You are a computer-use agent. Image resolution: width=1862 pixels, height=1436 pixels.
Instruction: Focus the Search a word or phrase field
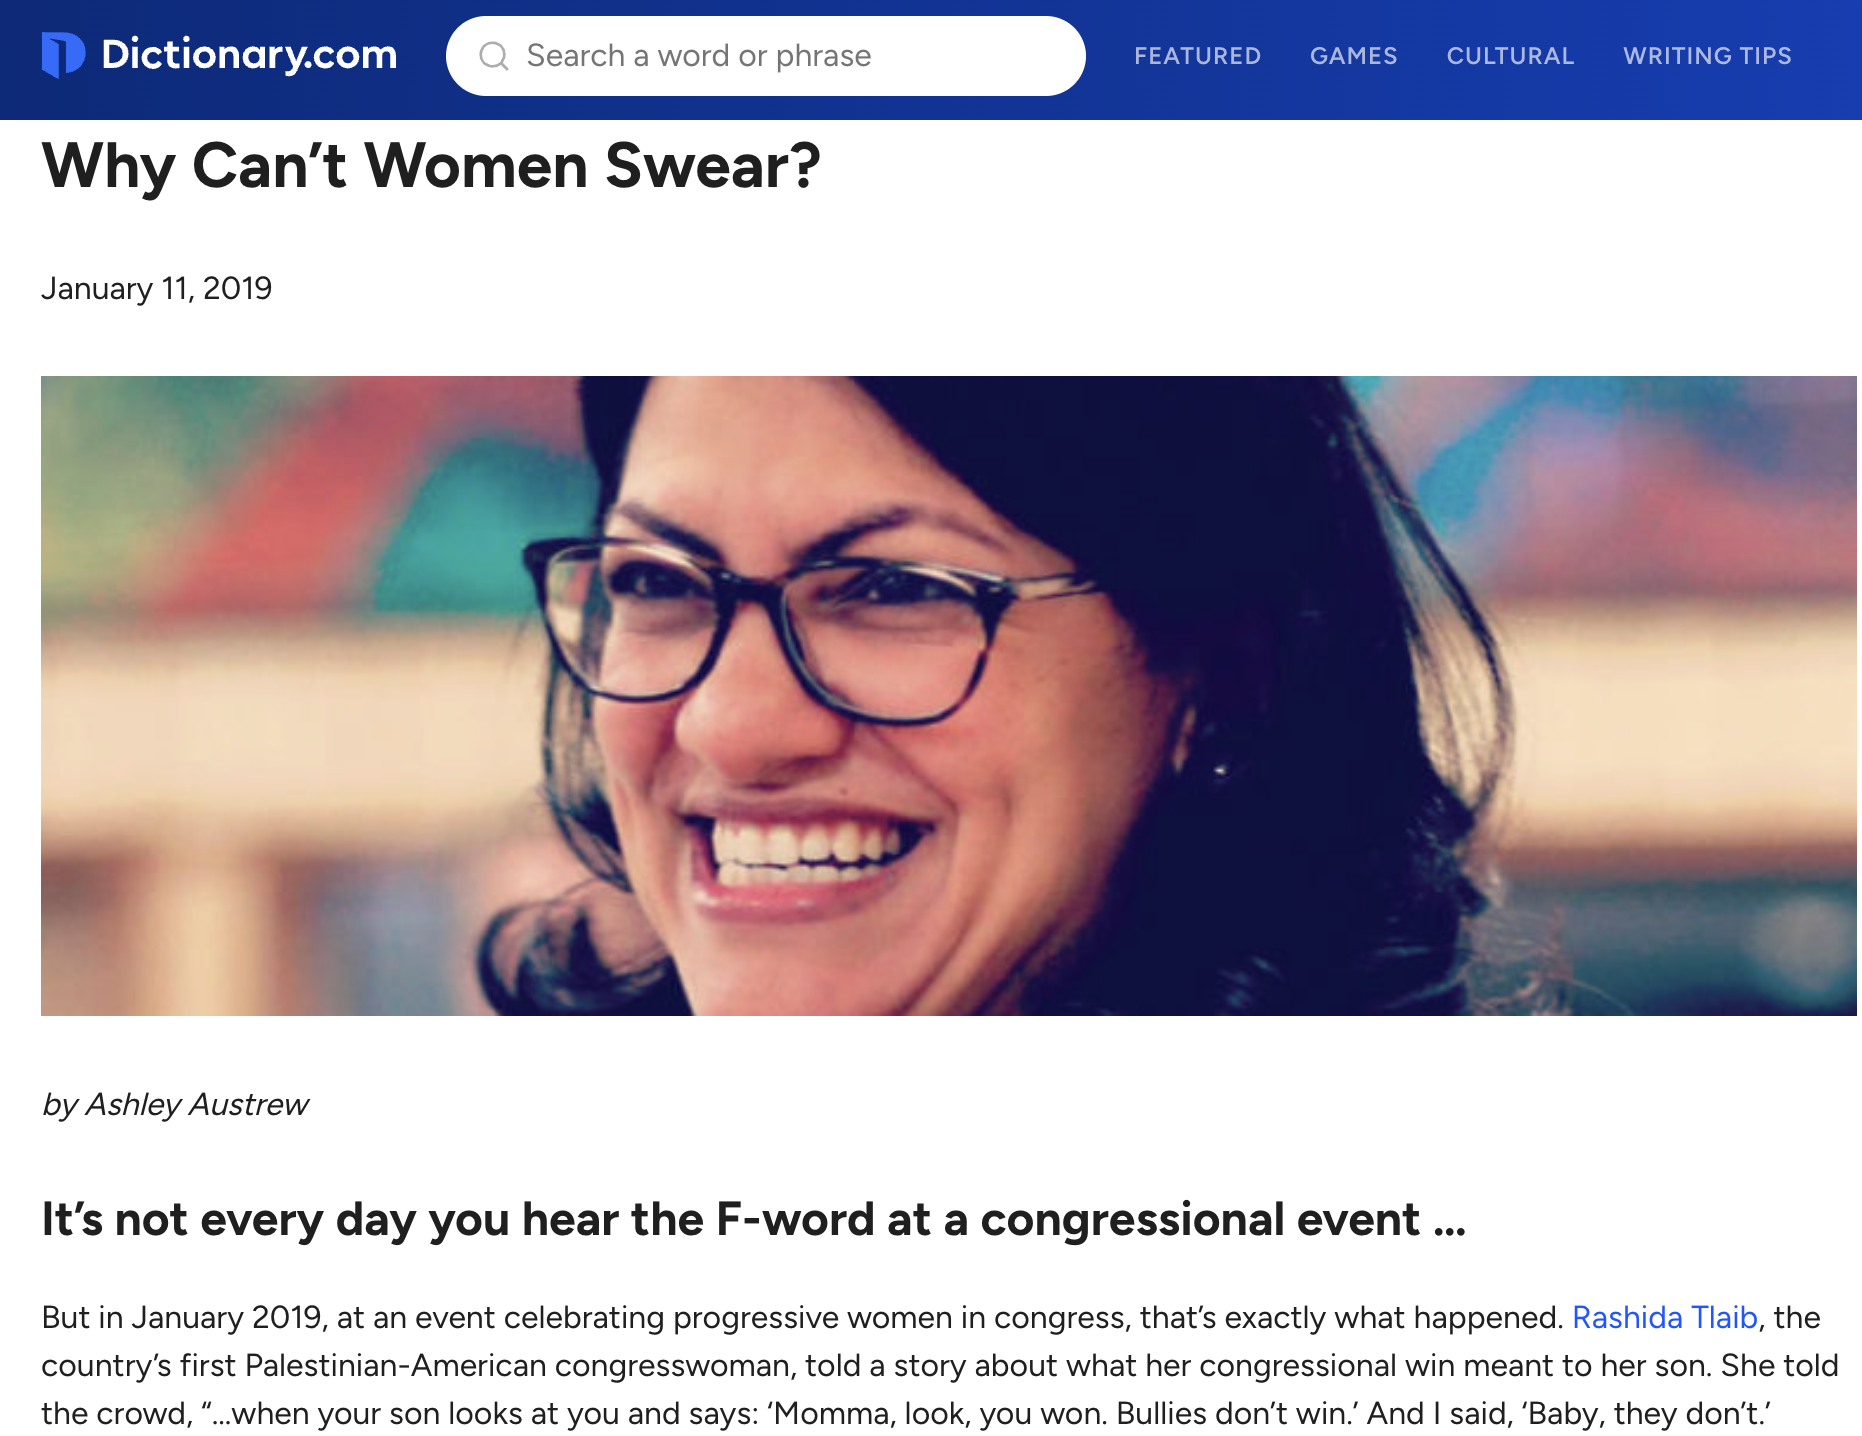(765, 56)
